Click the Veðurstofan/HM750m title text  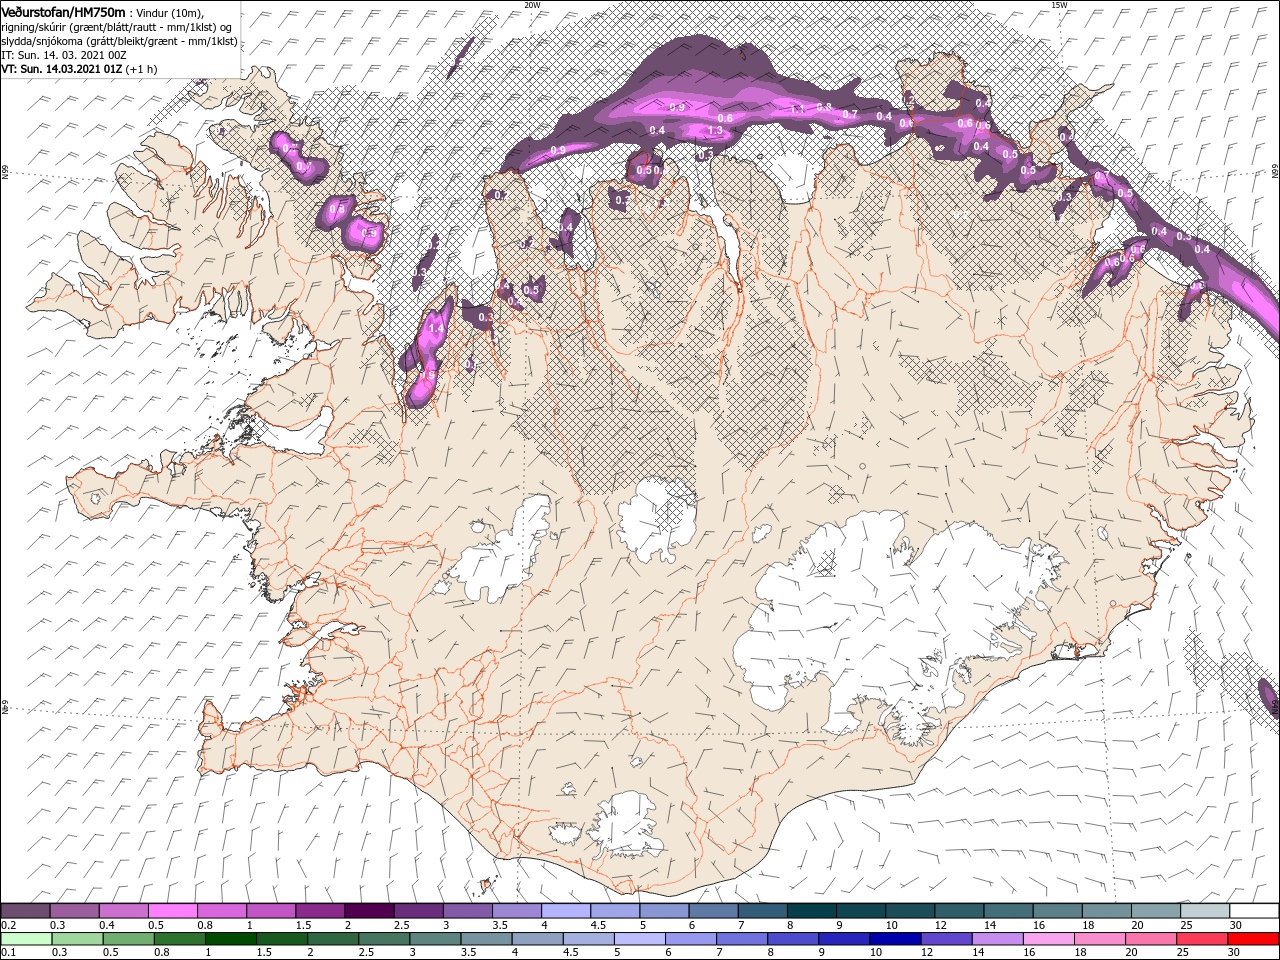tap(63, 11)
